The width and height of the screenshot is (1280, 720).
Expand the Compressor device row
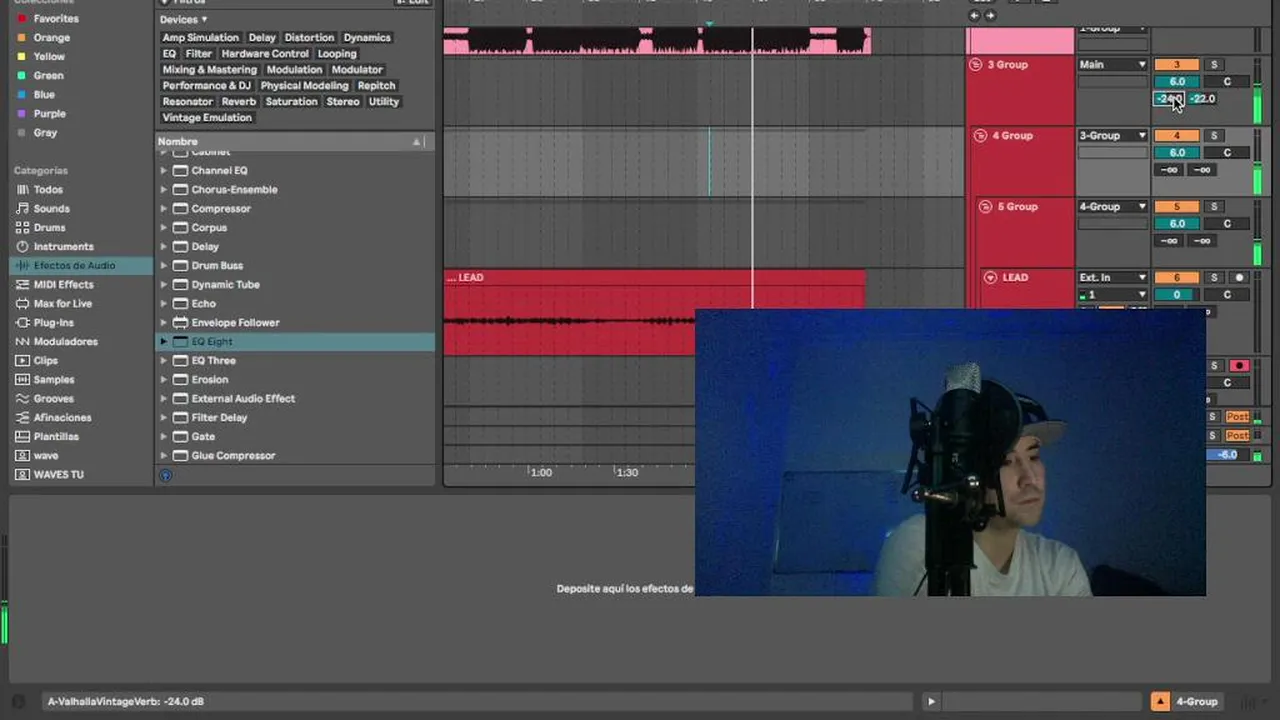tap(164, 209)
